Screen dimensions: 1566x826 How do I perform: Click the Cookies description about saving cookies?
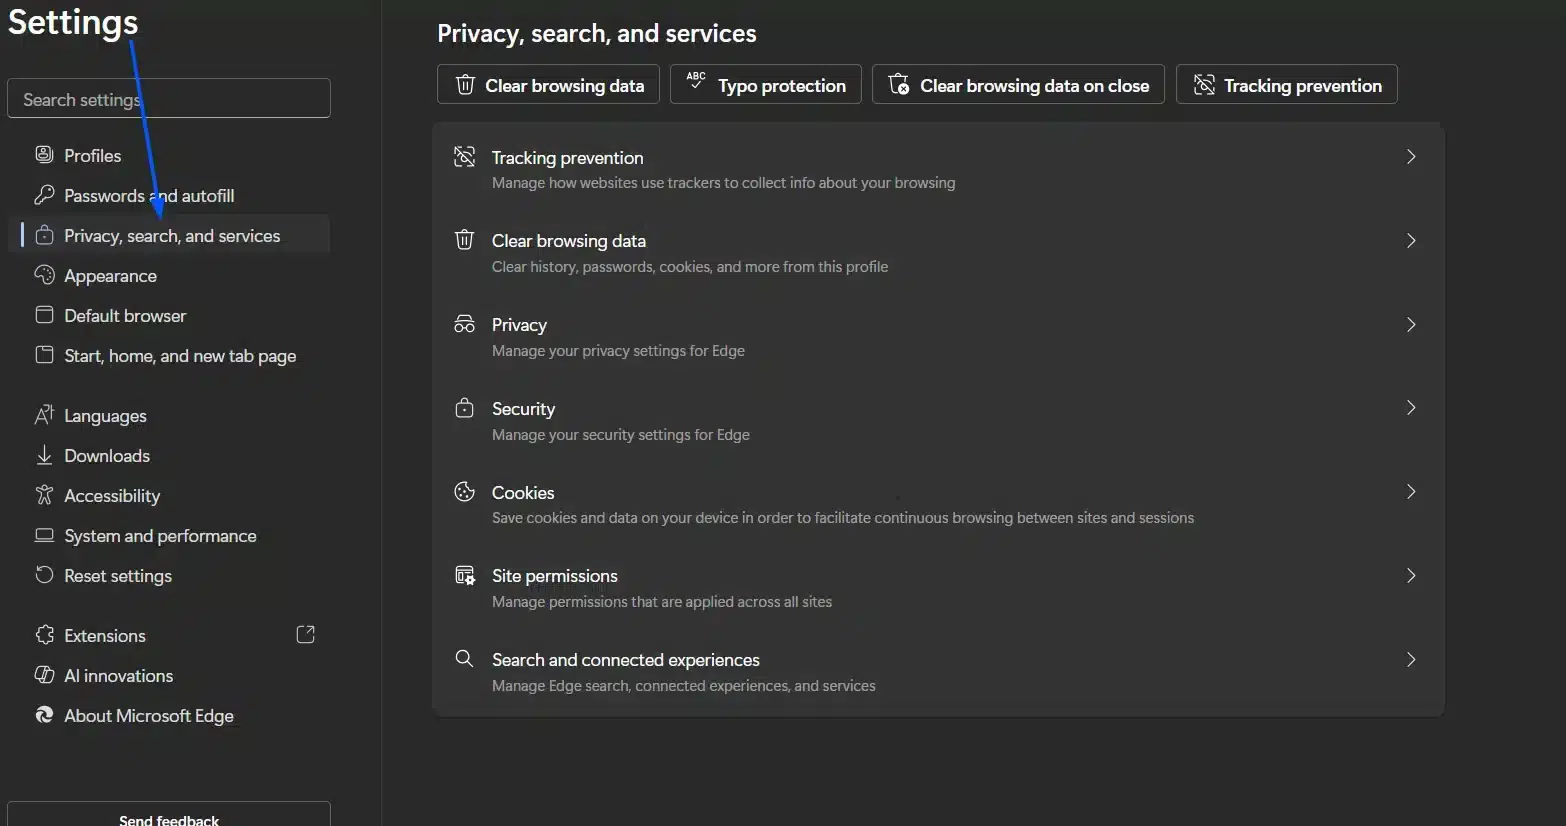coord(843,518)
